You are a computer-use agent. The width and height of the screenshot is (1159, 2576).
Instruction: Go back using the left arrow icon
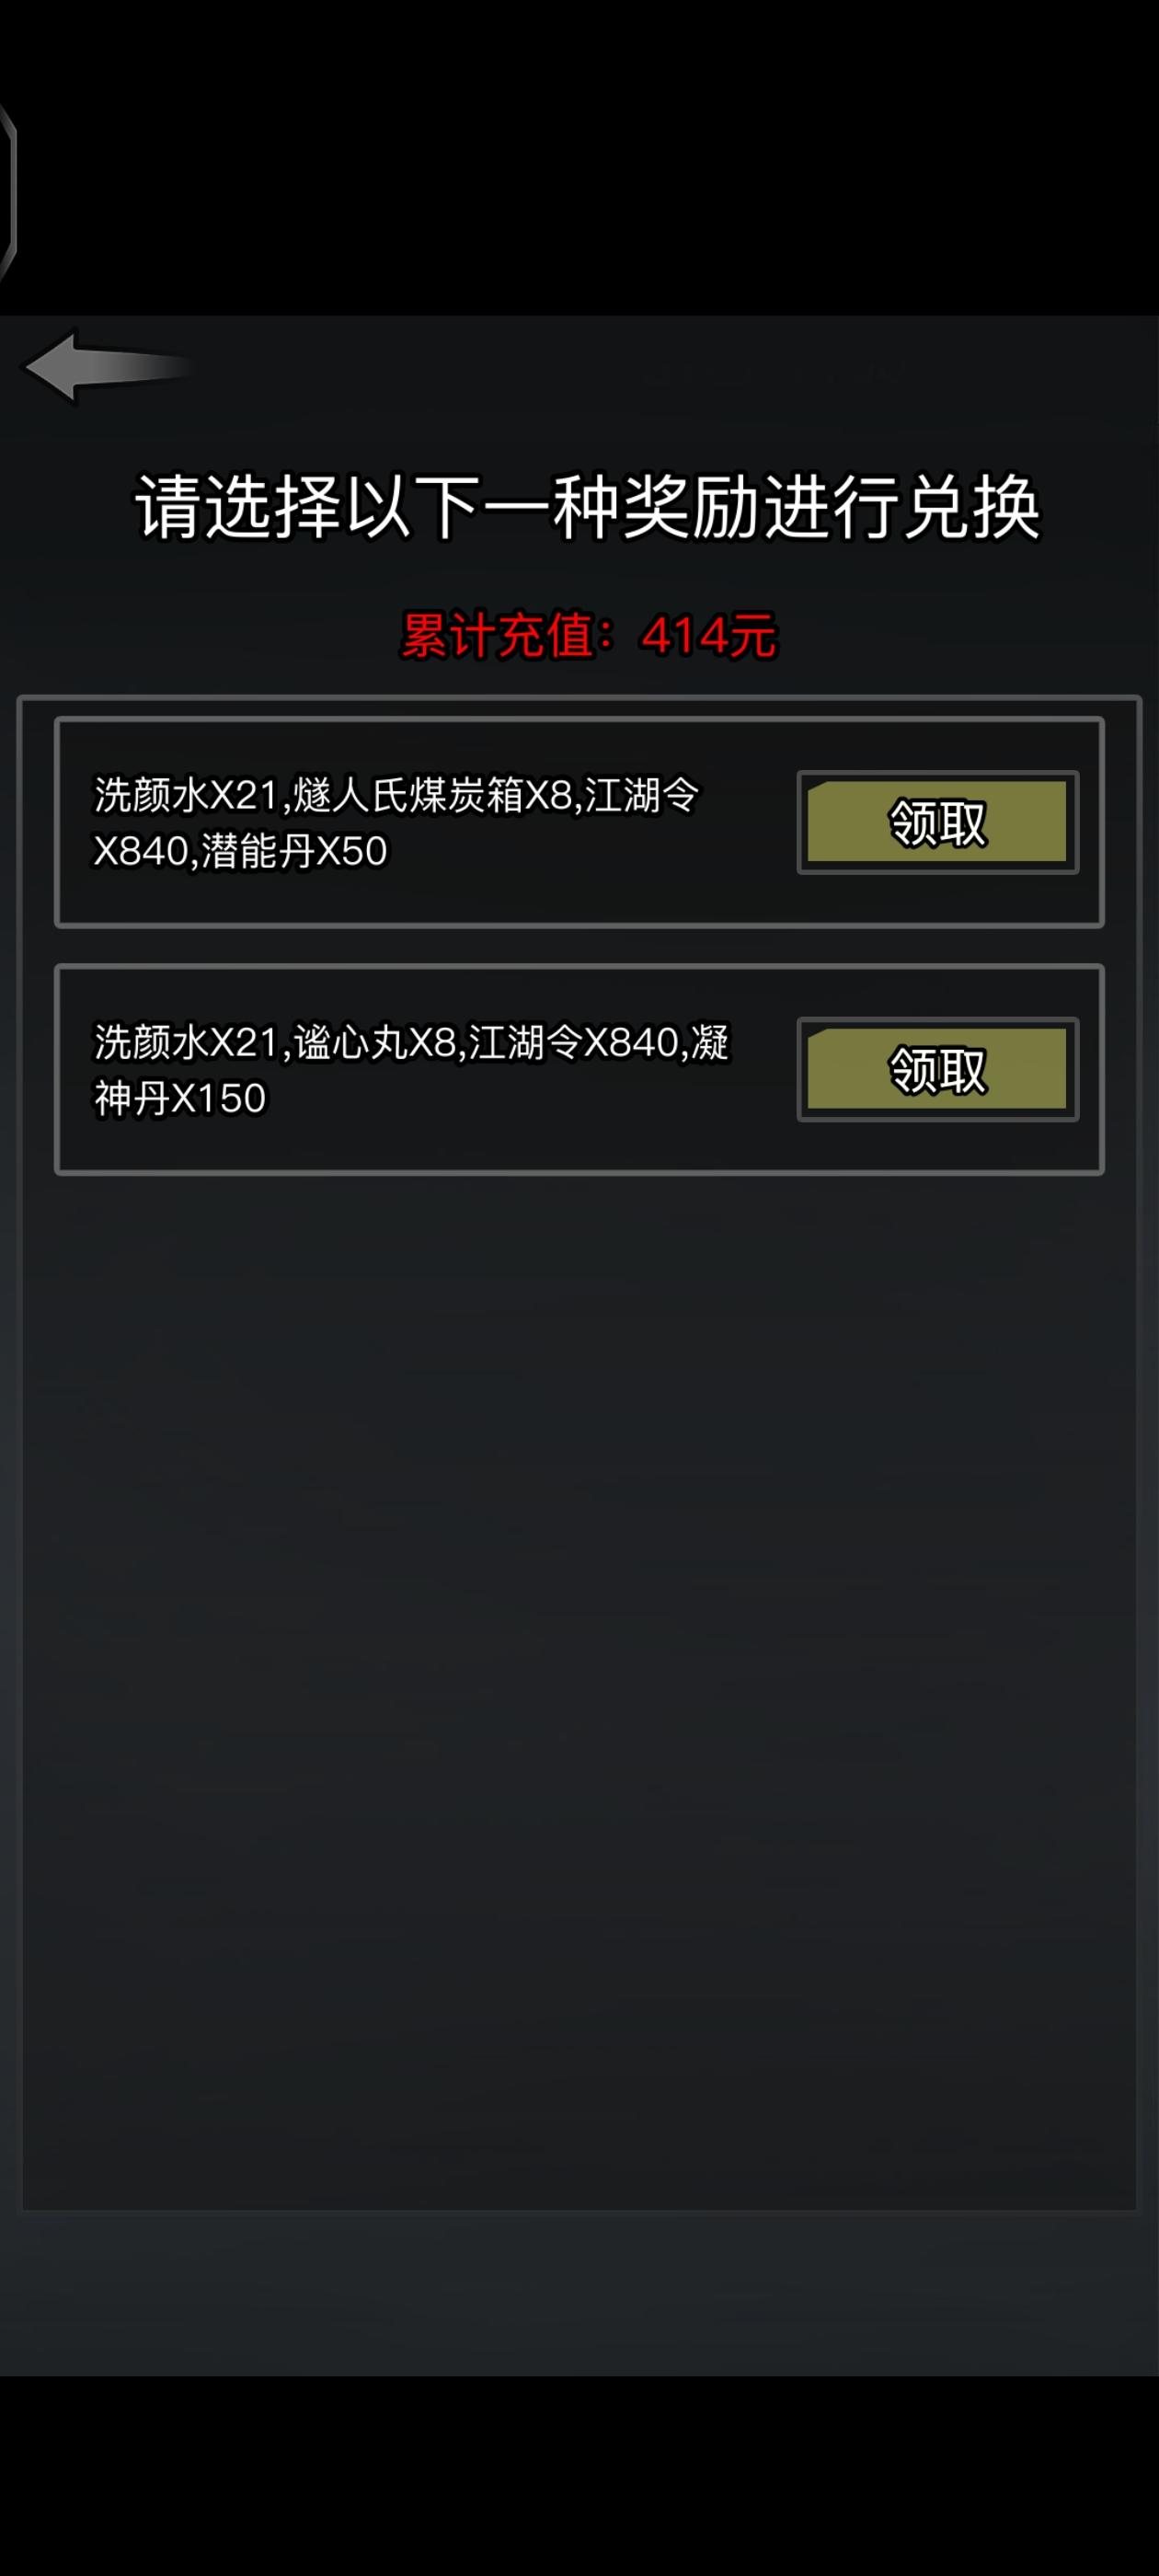[105, 367]
